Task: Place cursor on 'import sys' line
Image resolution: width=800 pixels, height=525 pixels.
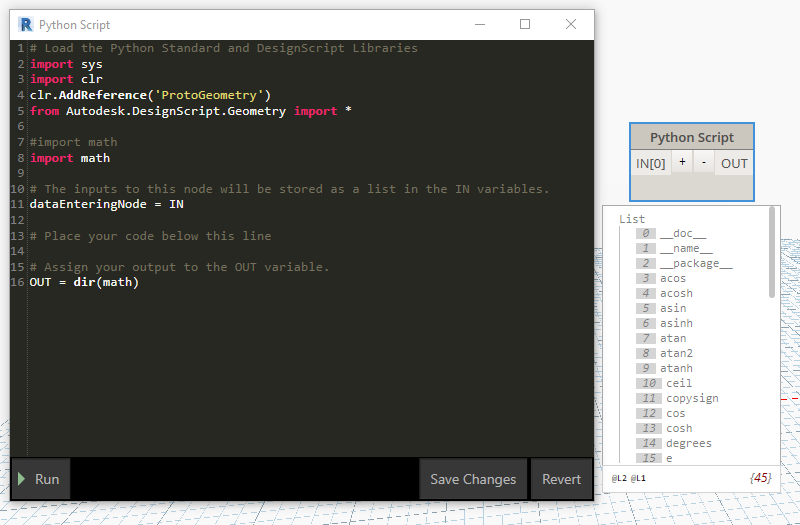Action: tap(66, 64)
